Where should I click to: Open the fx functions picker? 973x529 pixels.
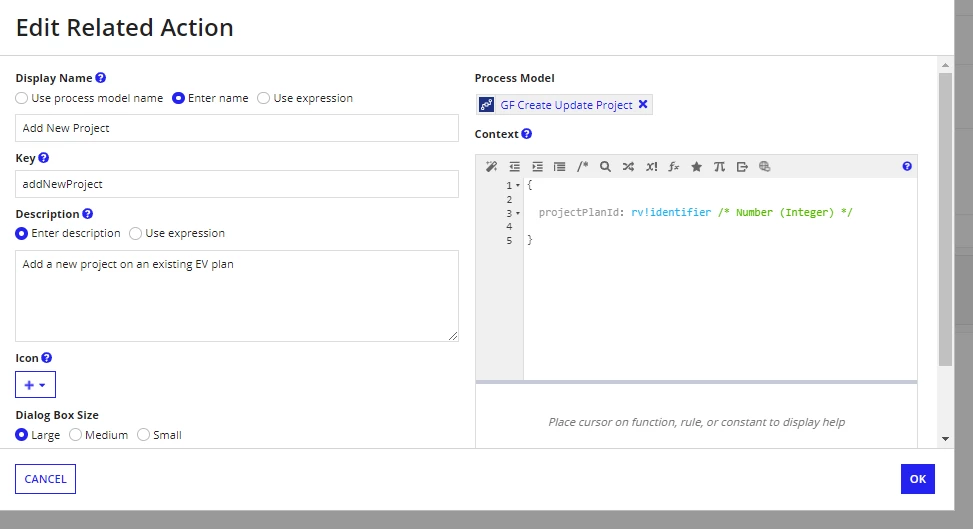[x=674, y=166]
